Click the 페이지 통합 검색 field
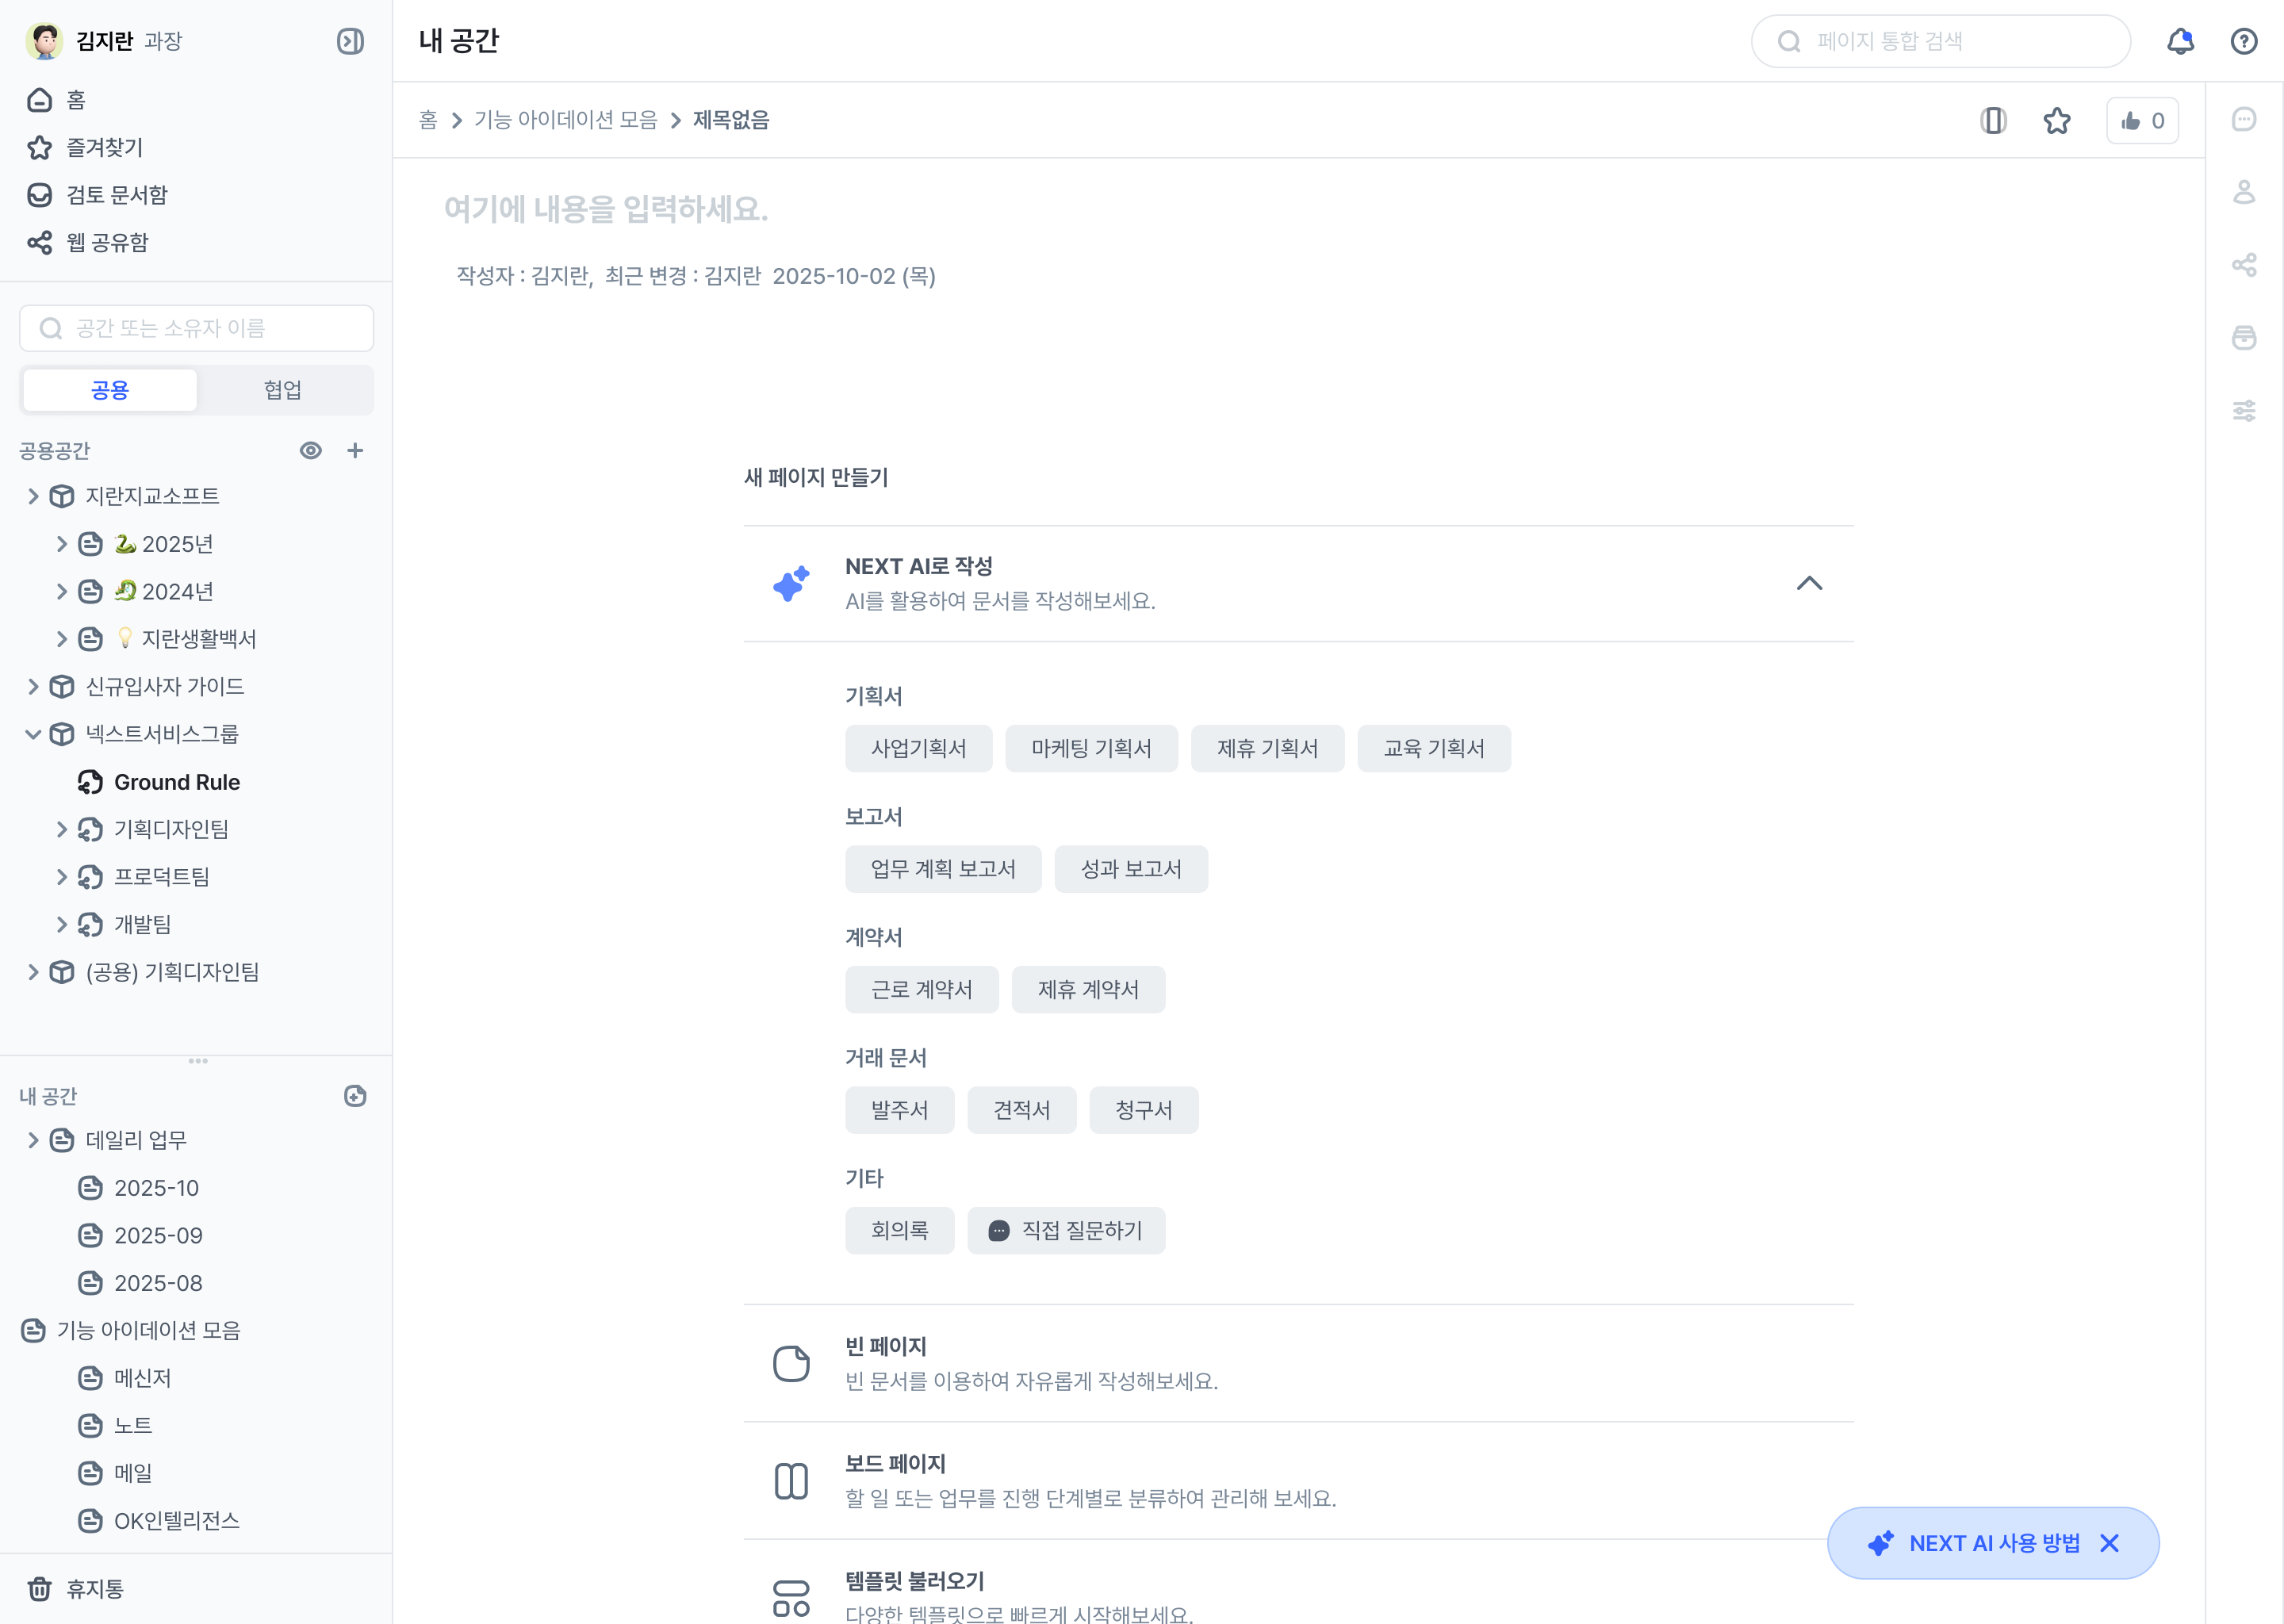 [x=1940, y=41]
